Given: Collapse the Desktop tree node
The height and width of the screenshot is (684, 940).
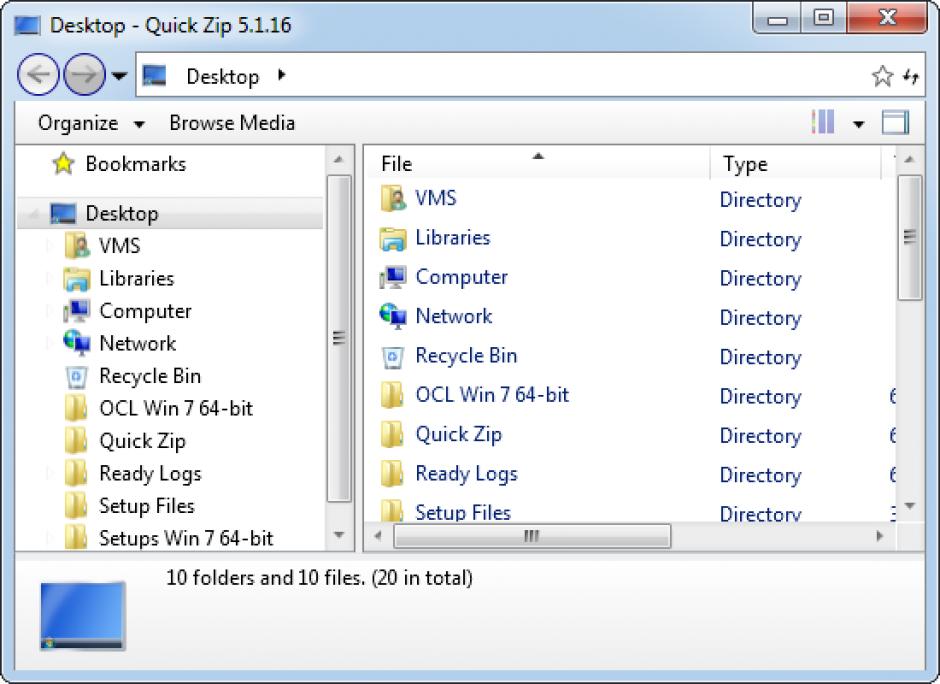Looking at the screenshot, I should 34,213.
